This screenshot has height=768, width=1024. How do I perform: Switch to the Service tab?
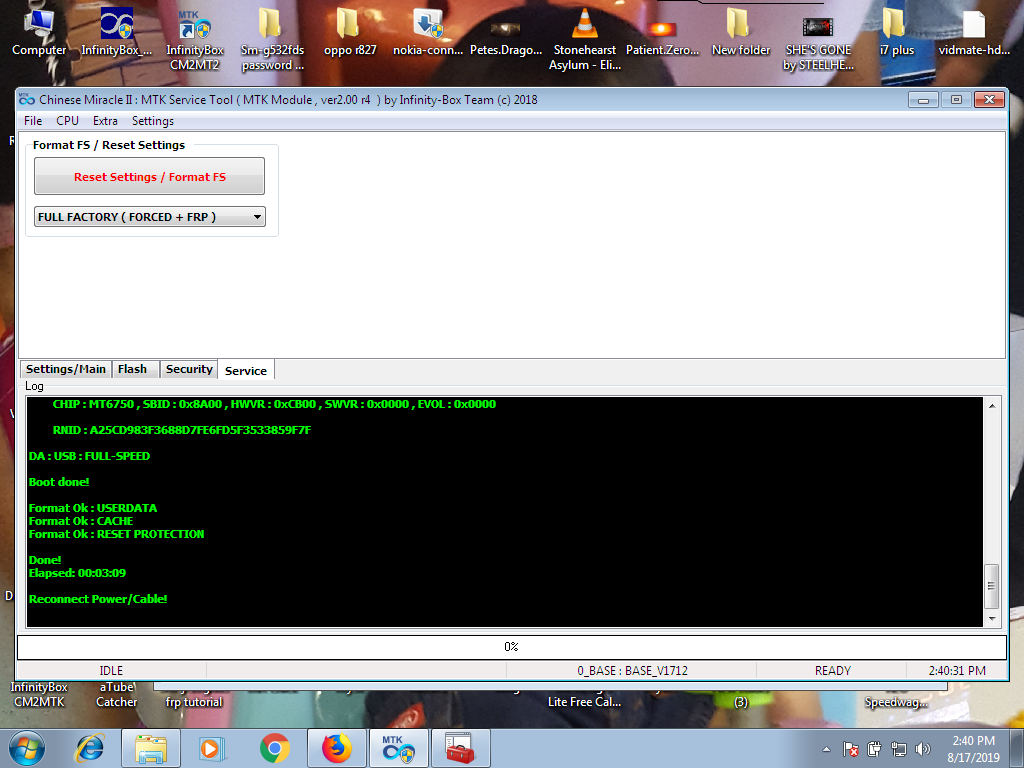(x=246, y=370)
